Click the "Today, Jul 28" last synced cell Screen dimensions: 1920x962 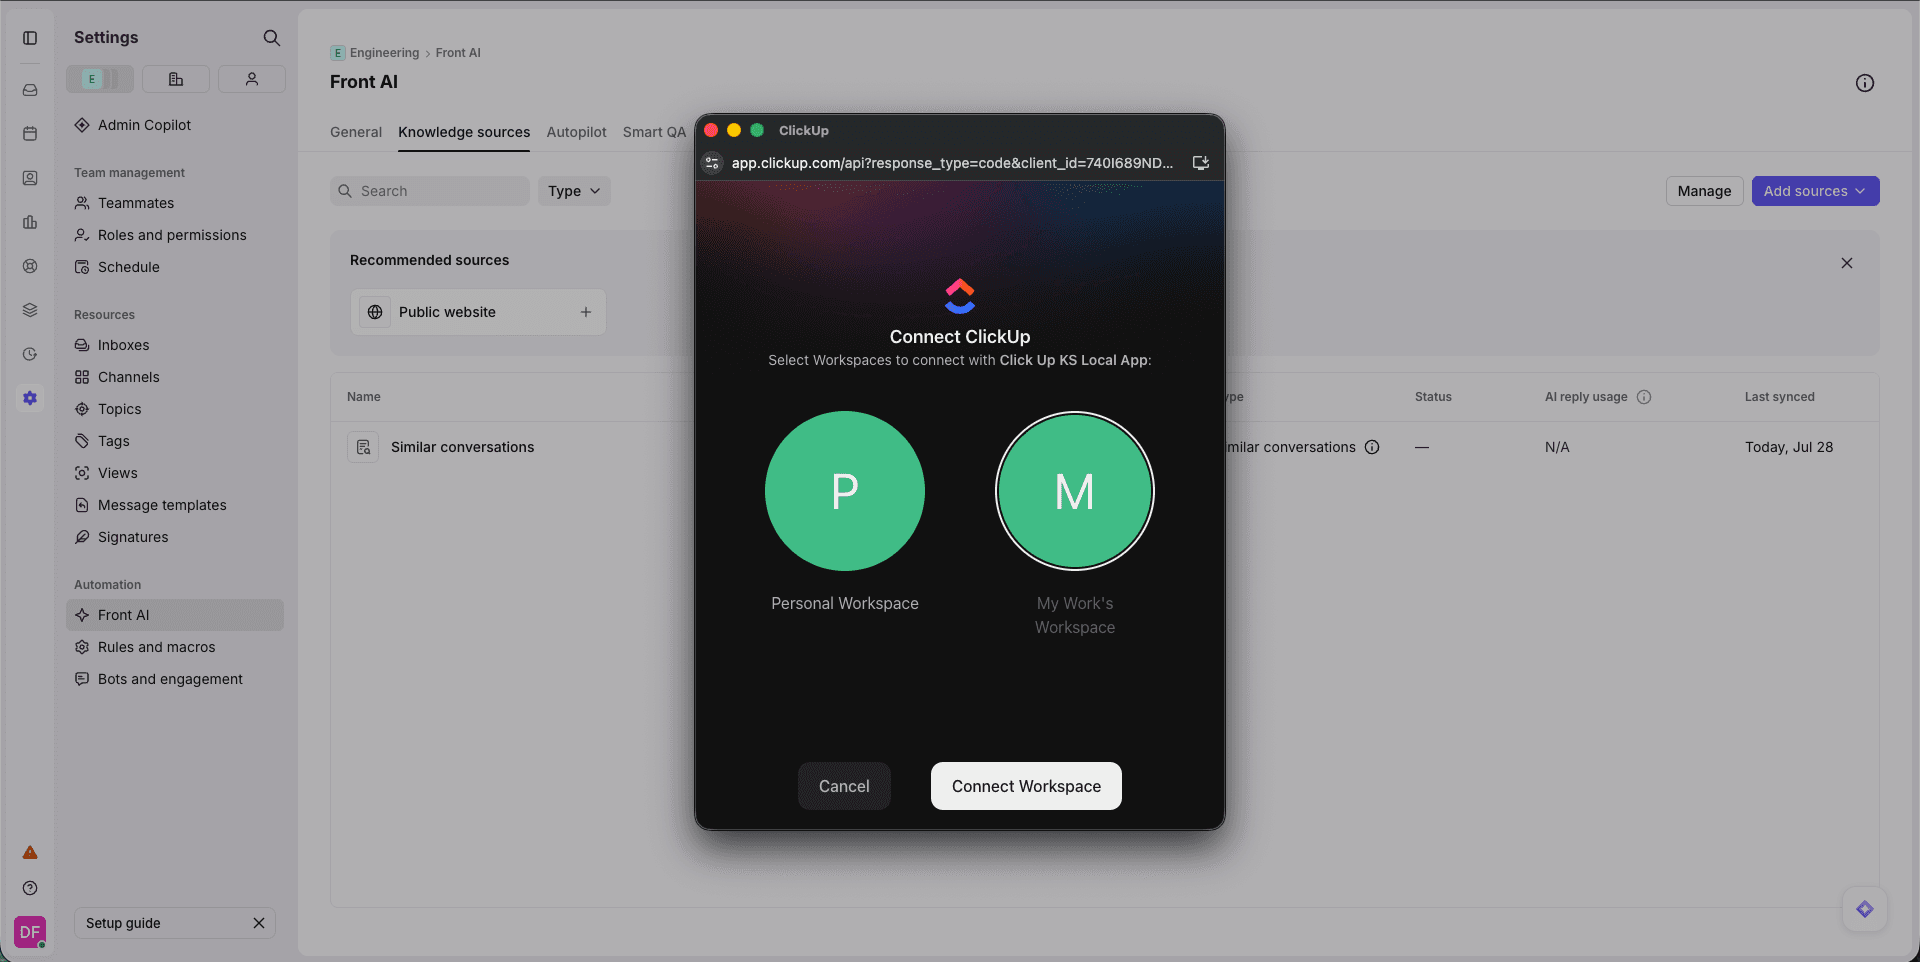tap(1789, 447)
